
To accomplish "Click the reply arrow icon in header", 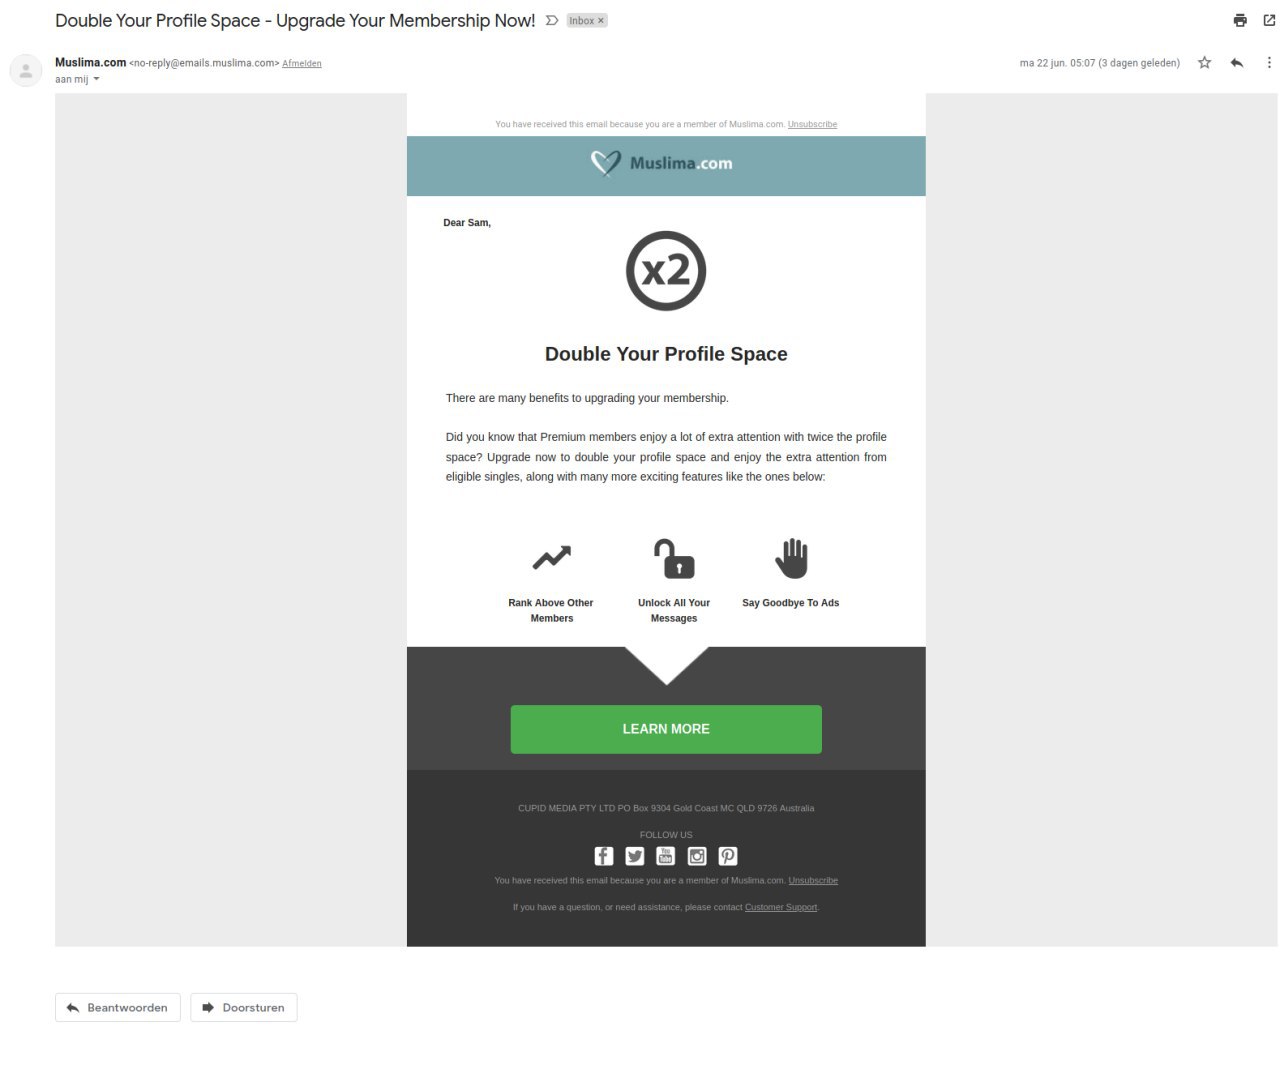I will coord(1237,62).
